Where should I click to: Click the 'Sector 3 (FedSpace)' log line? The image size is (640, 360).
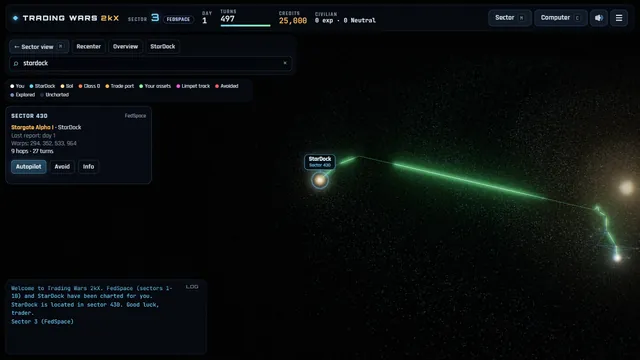(x=42, y=322)
